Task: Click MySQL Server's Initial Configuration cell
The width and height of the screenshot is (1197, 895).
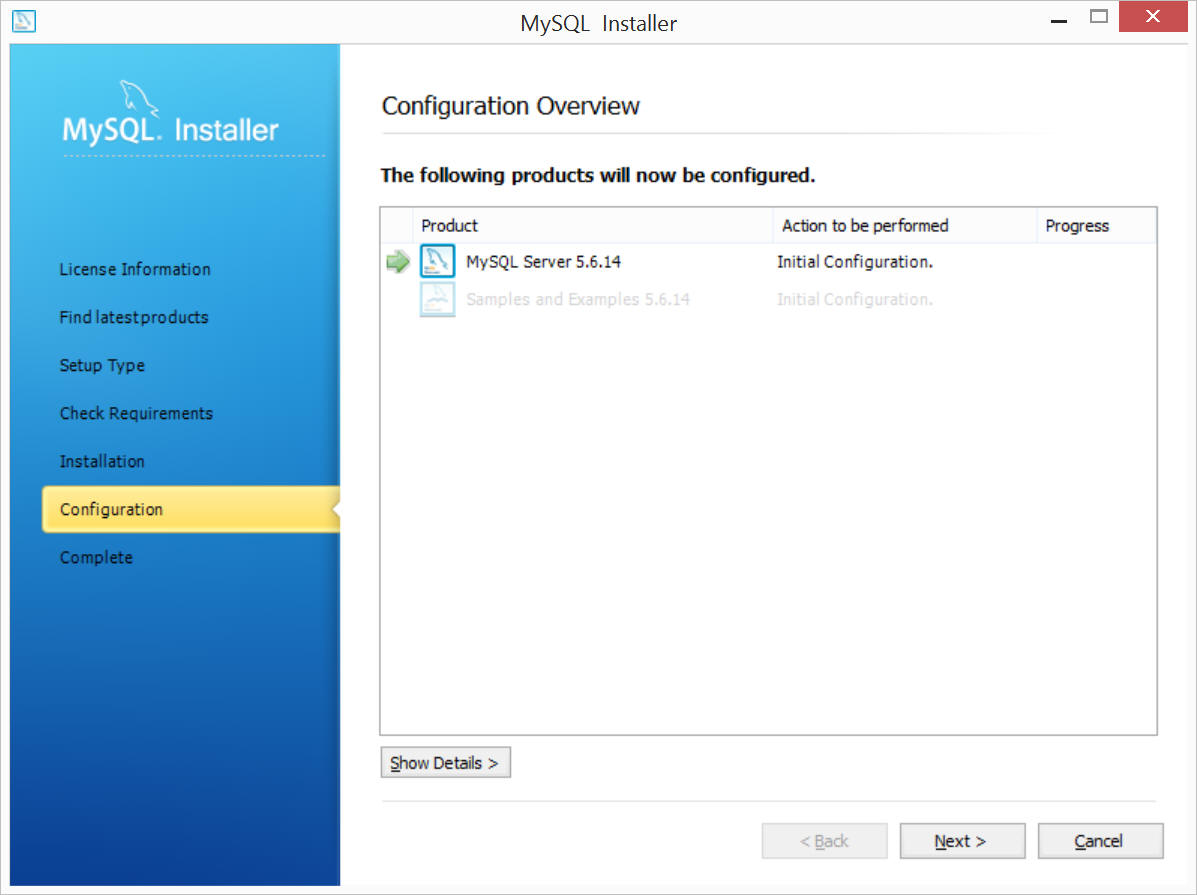Action: pyautogui.click(x=855, y=262)
